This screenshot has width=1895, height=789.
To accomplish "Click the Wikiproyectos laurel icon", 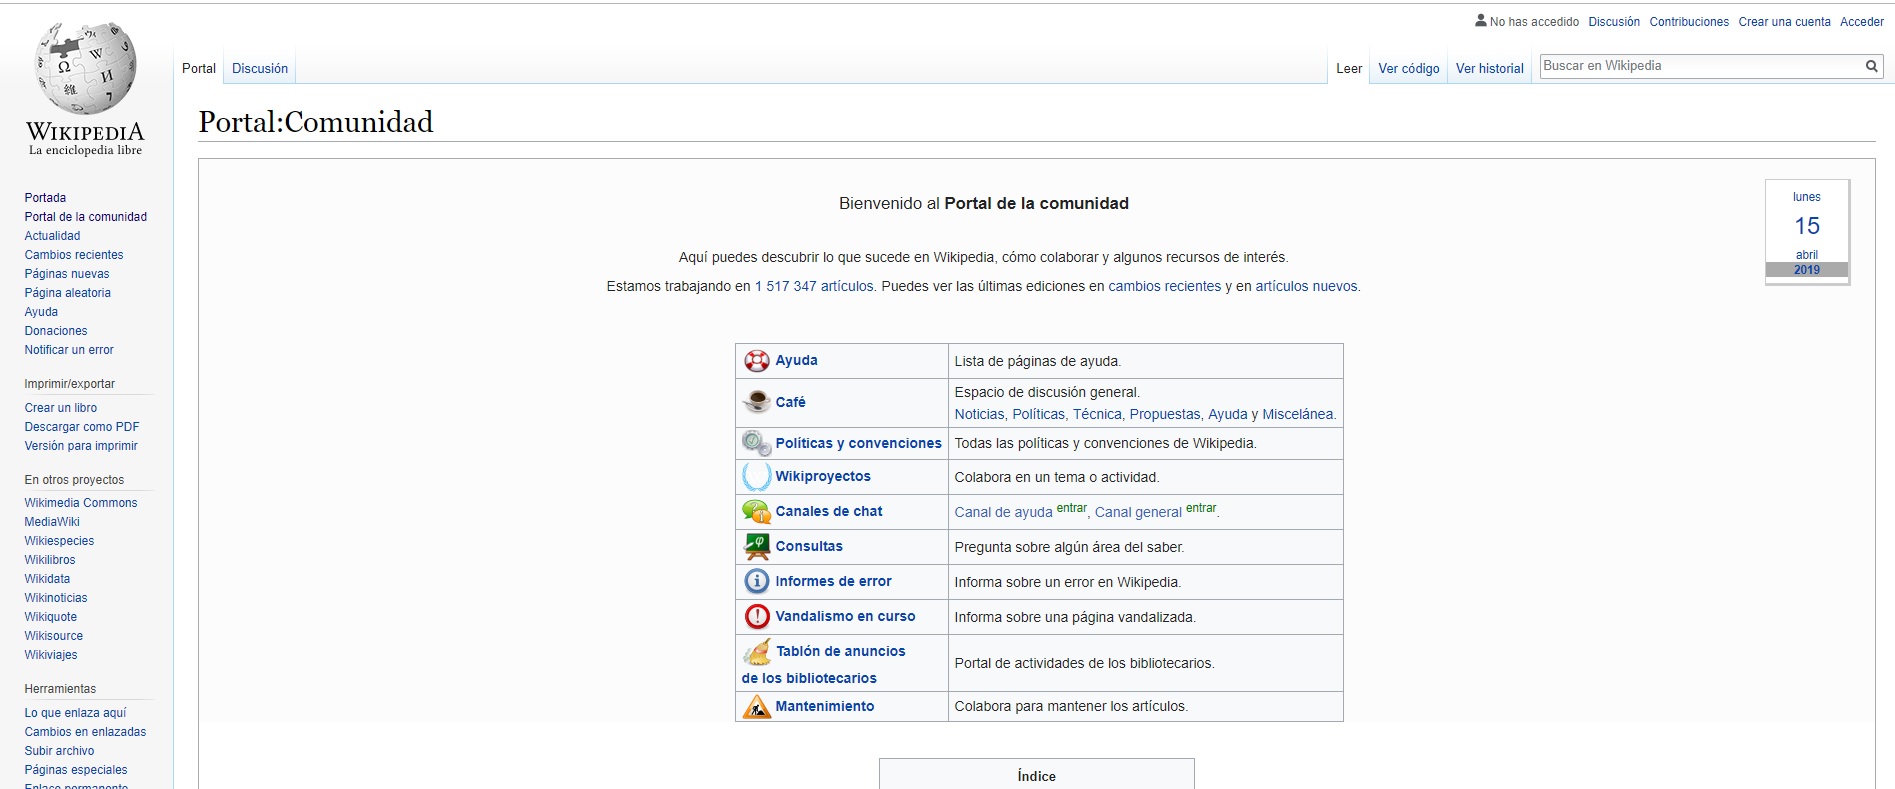I will tap(756, 476).
